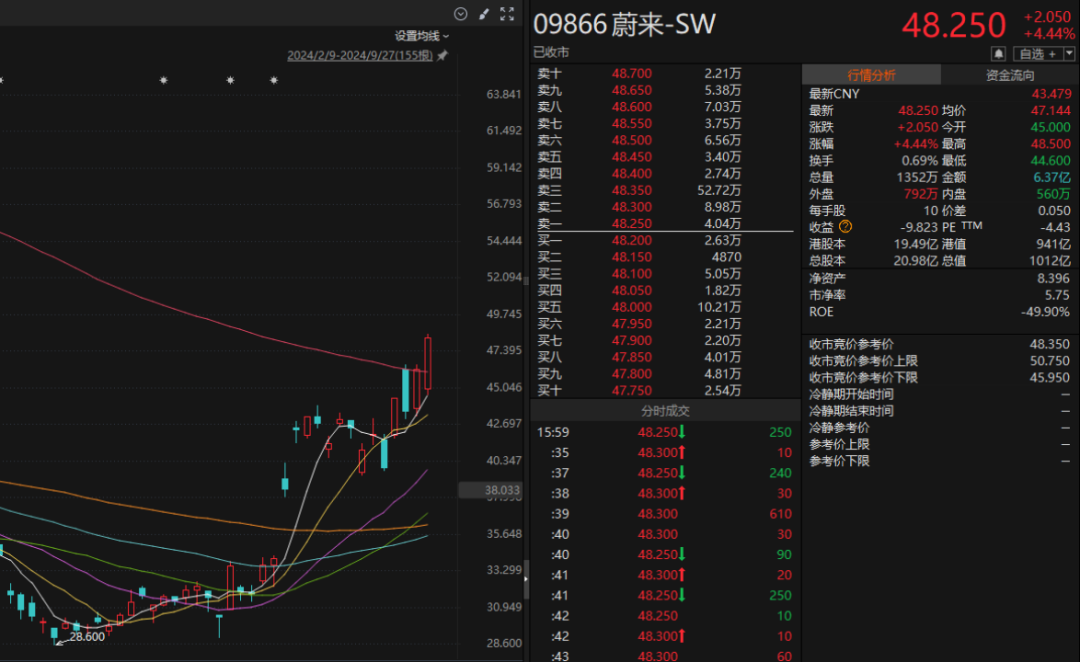Click the panel splitter handle beside chart
The image size is (1080, 662).
tap(526, 577)
